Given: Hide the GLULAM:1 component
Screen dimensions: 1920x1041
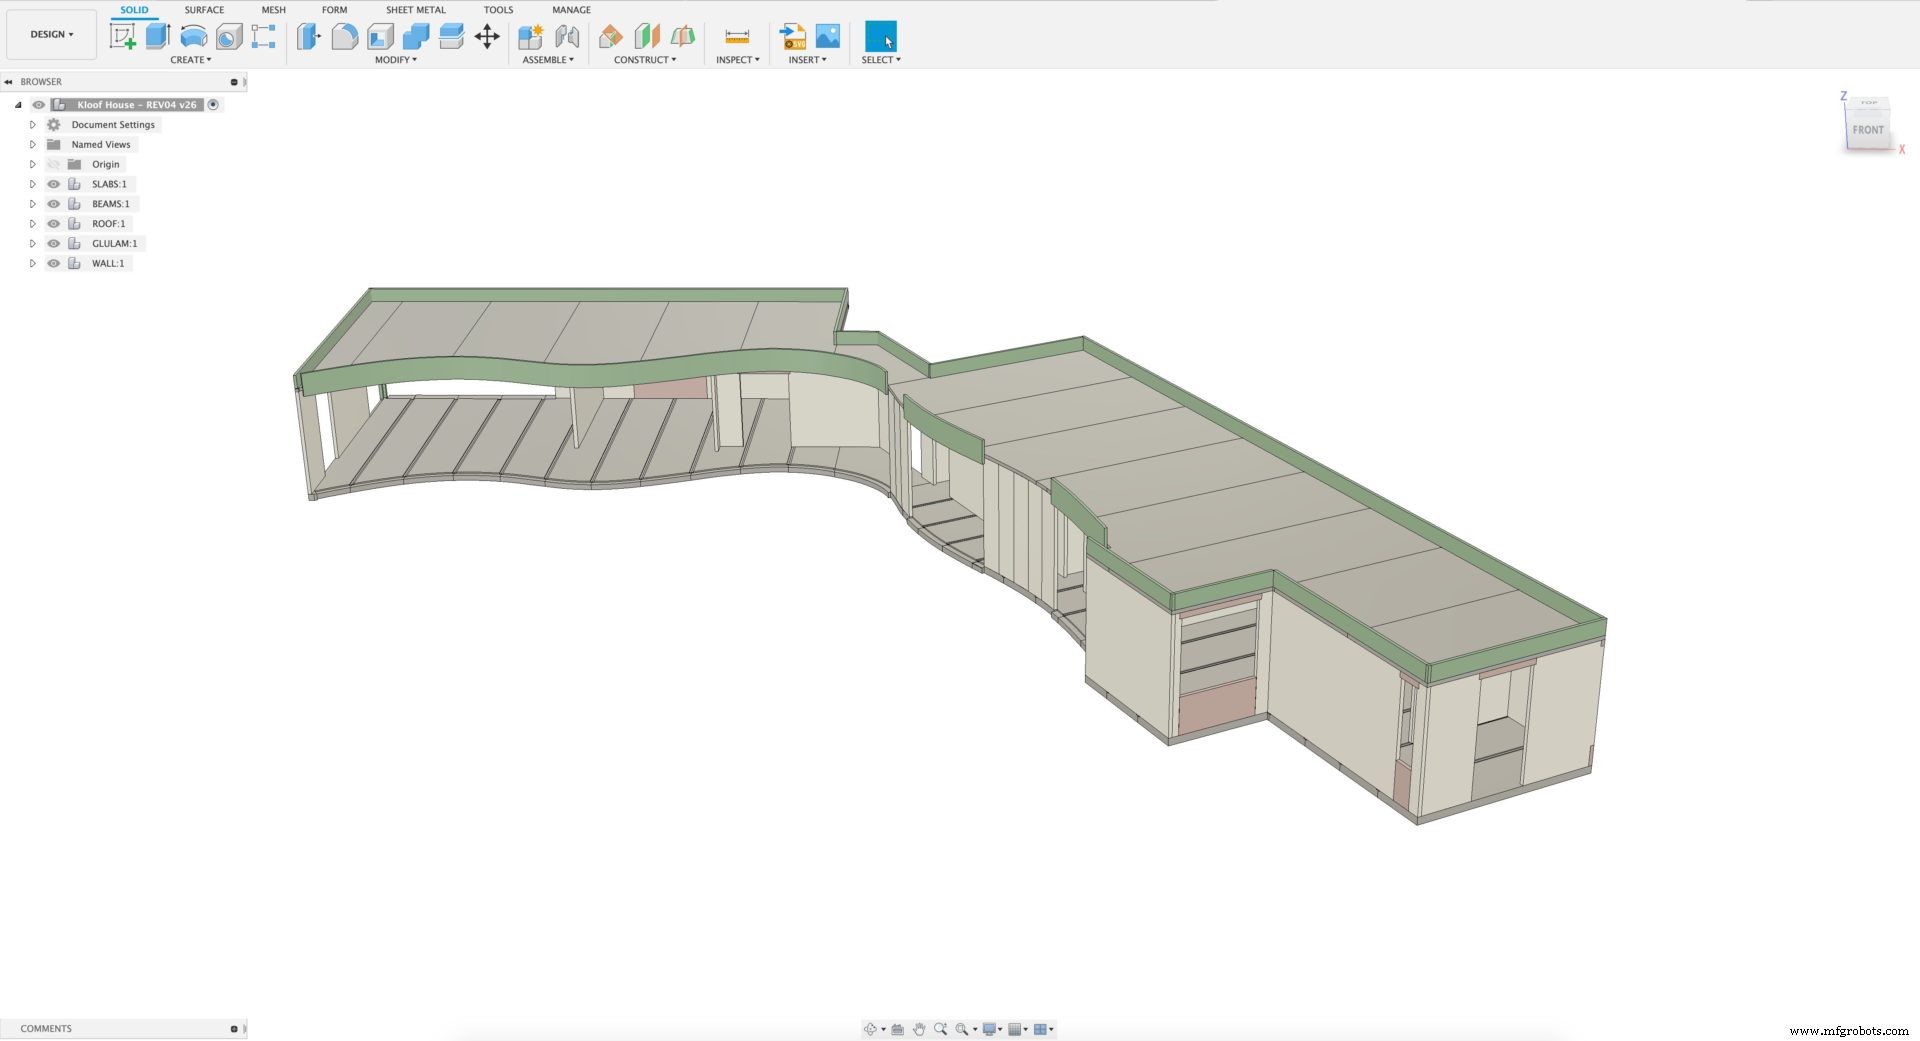Looking at the screenshot, I should pos(53,243).
